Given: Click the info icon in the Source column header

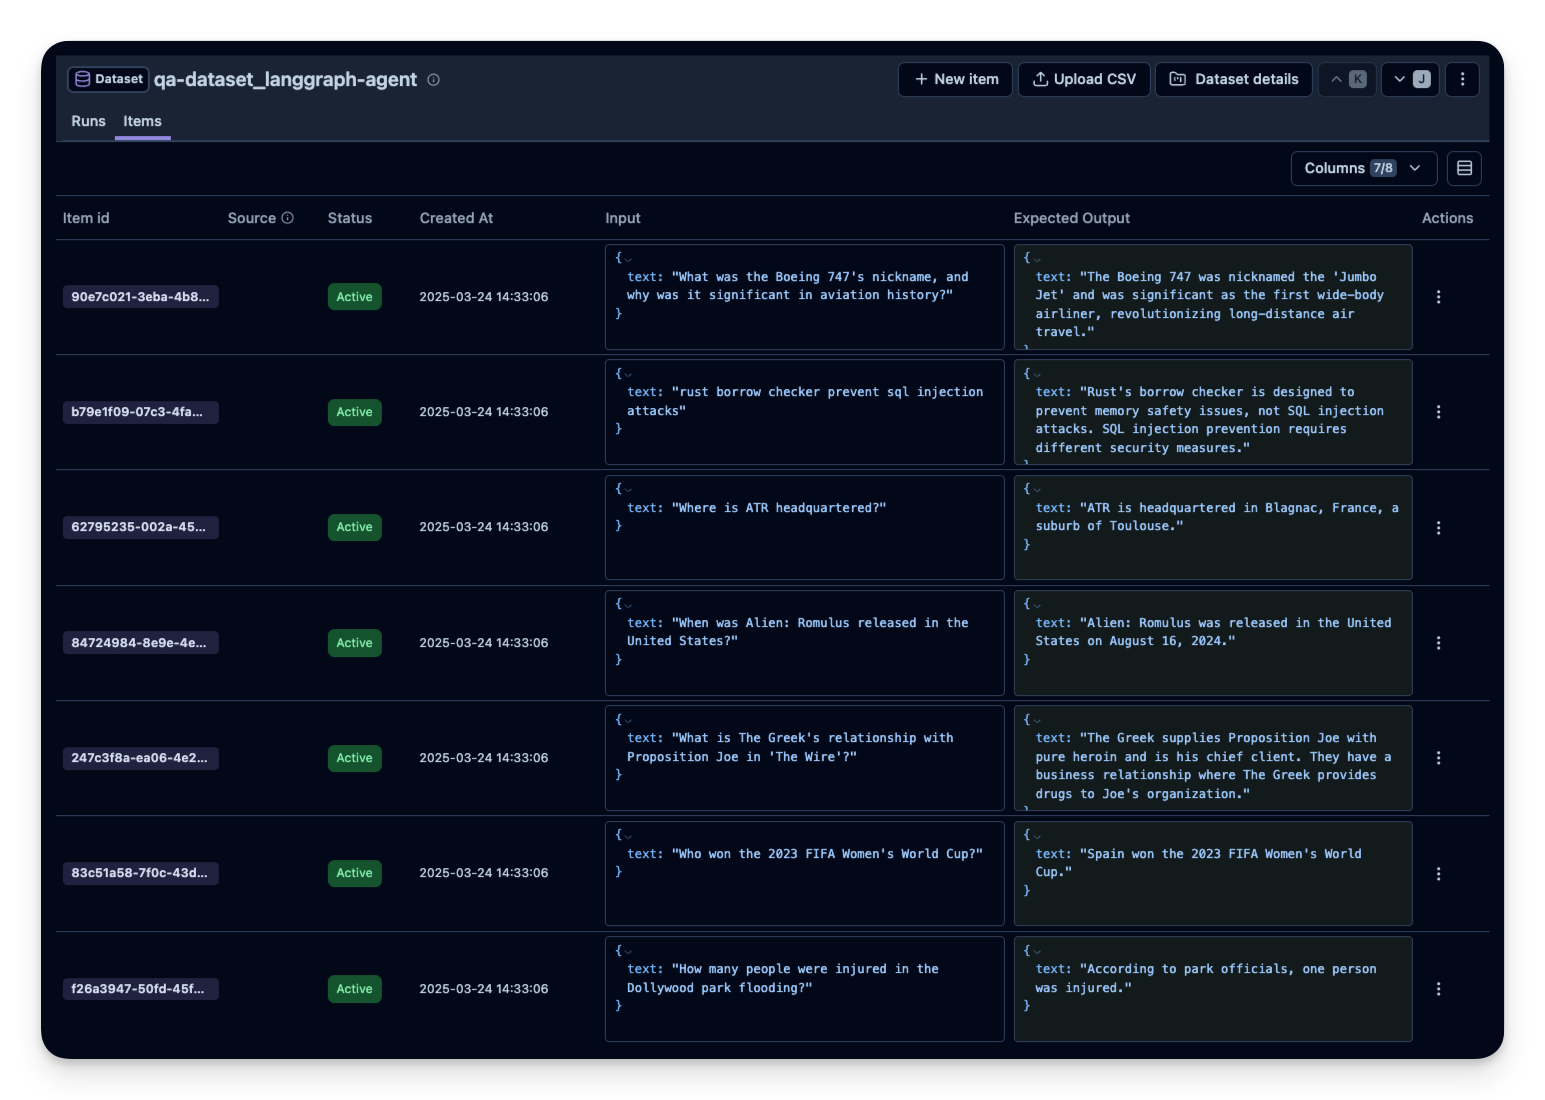Looking at the screenshot, I should pos(288,217).
